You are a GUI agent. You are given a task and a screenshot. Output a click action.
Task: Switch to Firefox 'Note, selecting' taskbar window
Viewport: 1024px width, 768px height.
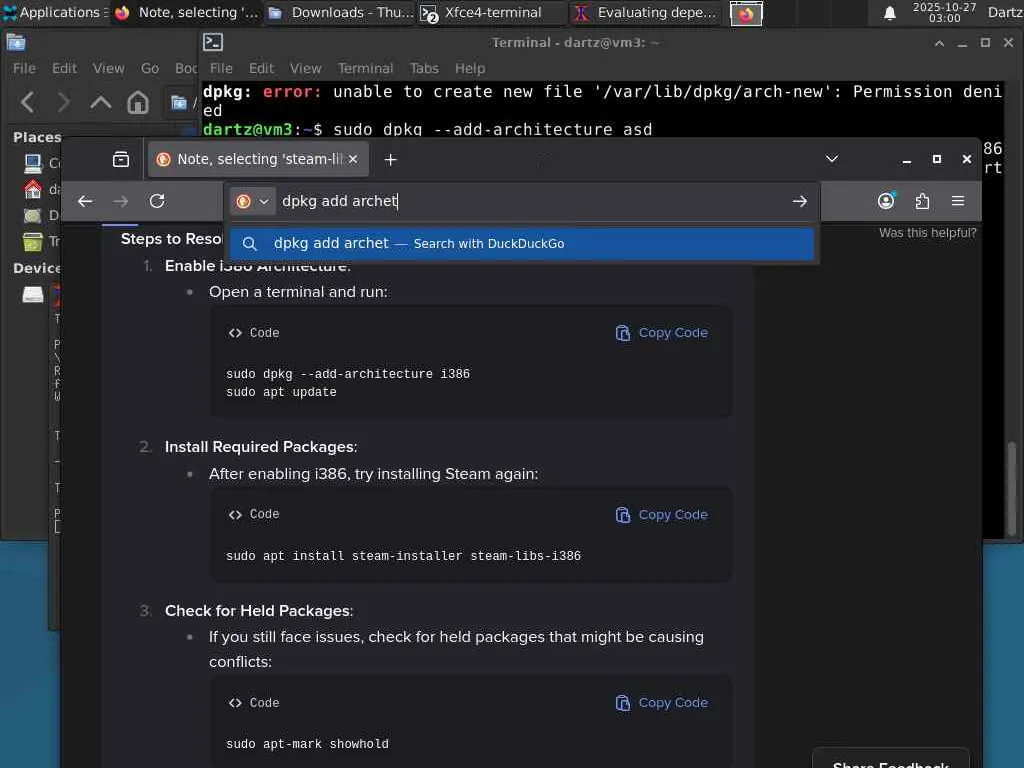tap(187, 12)
